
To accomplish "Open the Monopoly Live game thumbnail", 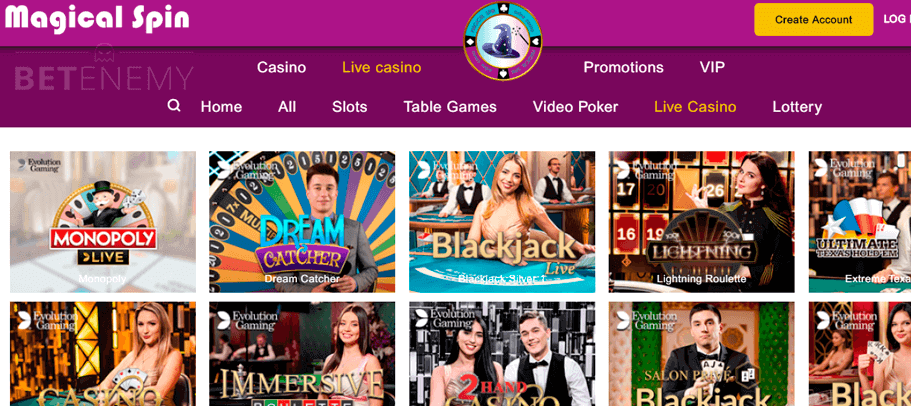I will [103, 222].
